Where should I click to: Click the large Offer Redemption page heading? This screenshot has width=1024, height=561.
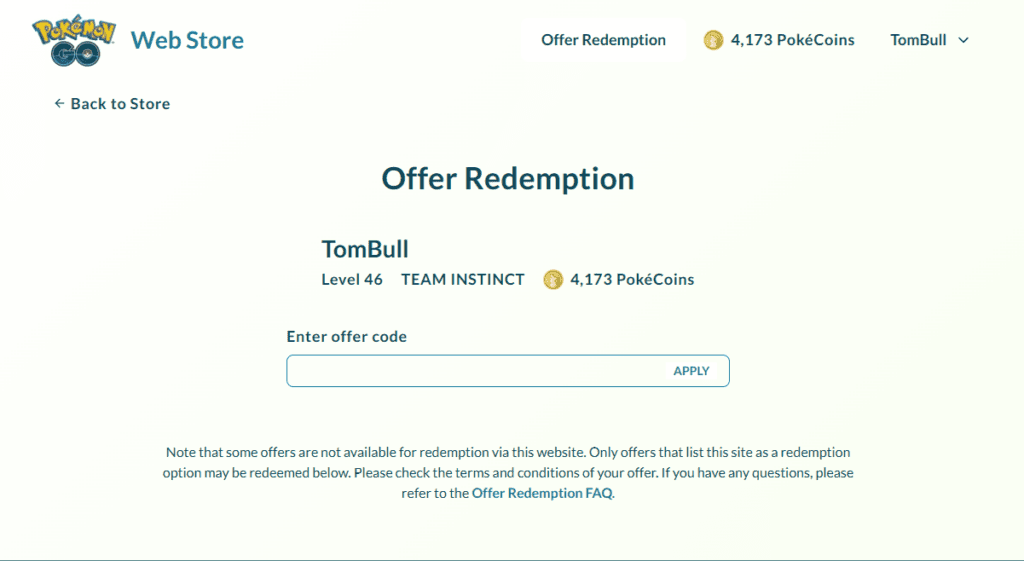508,179
